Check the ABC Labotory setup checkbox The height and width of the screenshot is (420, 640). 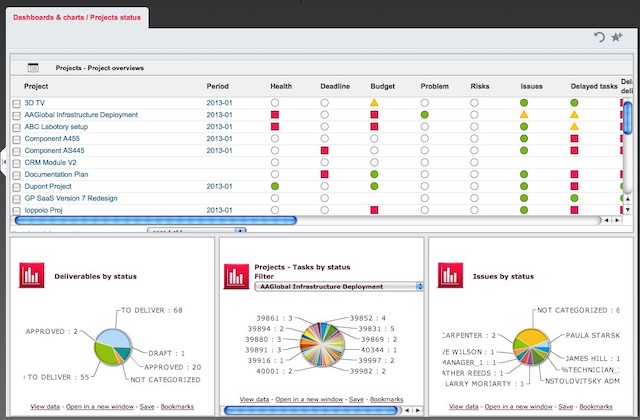(x=16, y=127)
